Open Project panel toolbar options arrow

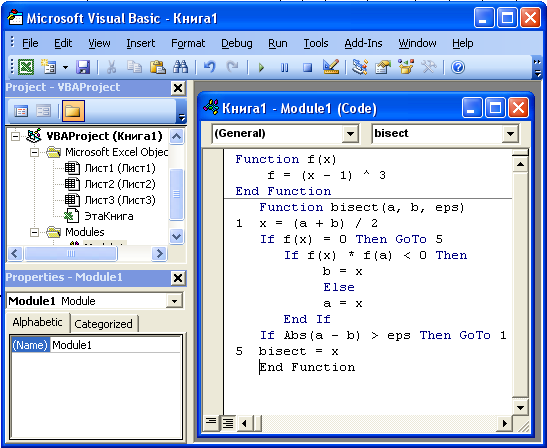coord(182,117)
